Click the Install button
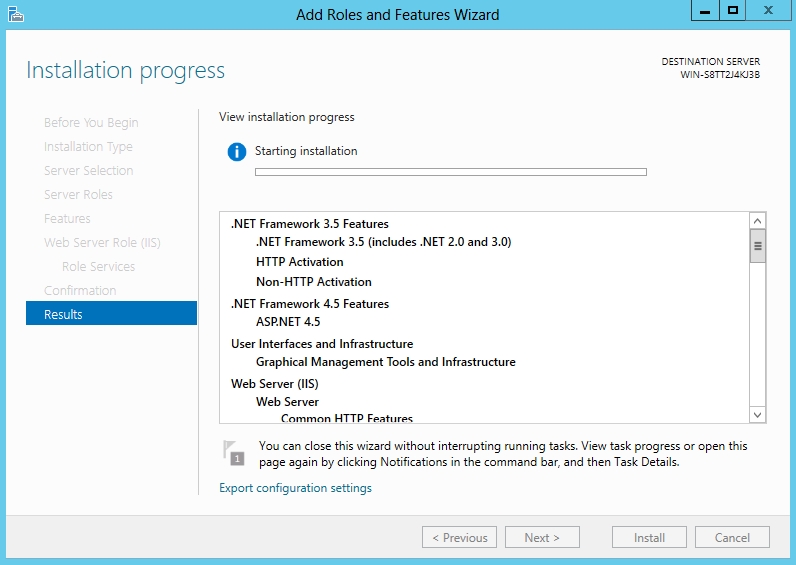 649,537
